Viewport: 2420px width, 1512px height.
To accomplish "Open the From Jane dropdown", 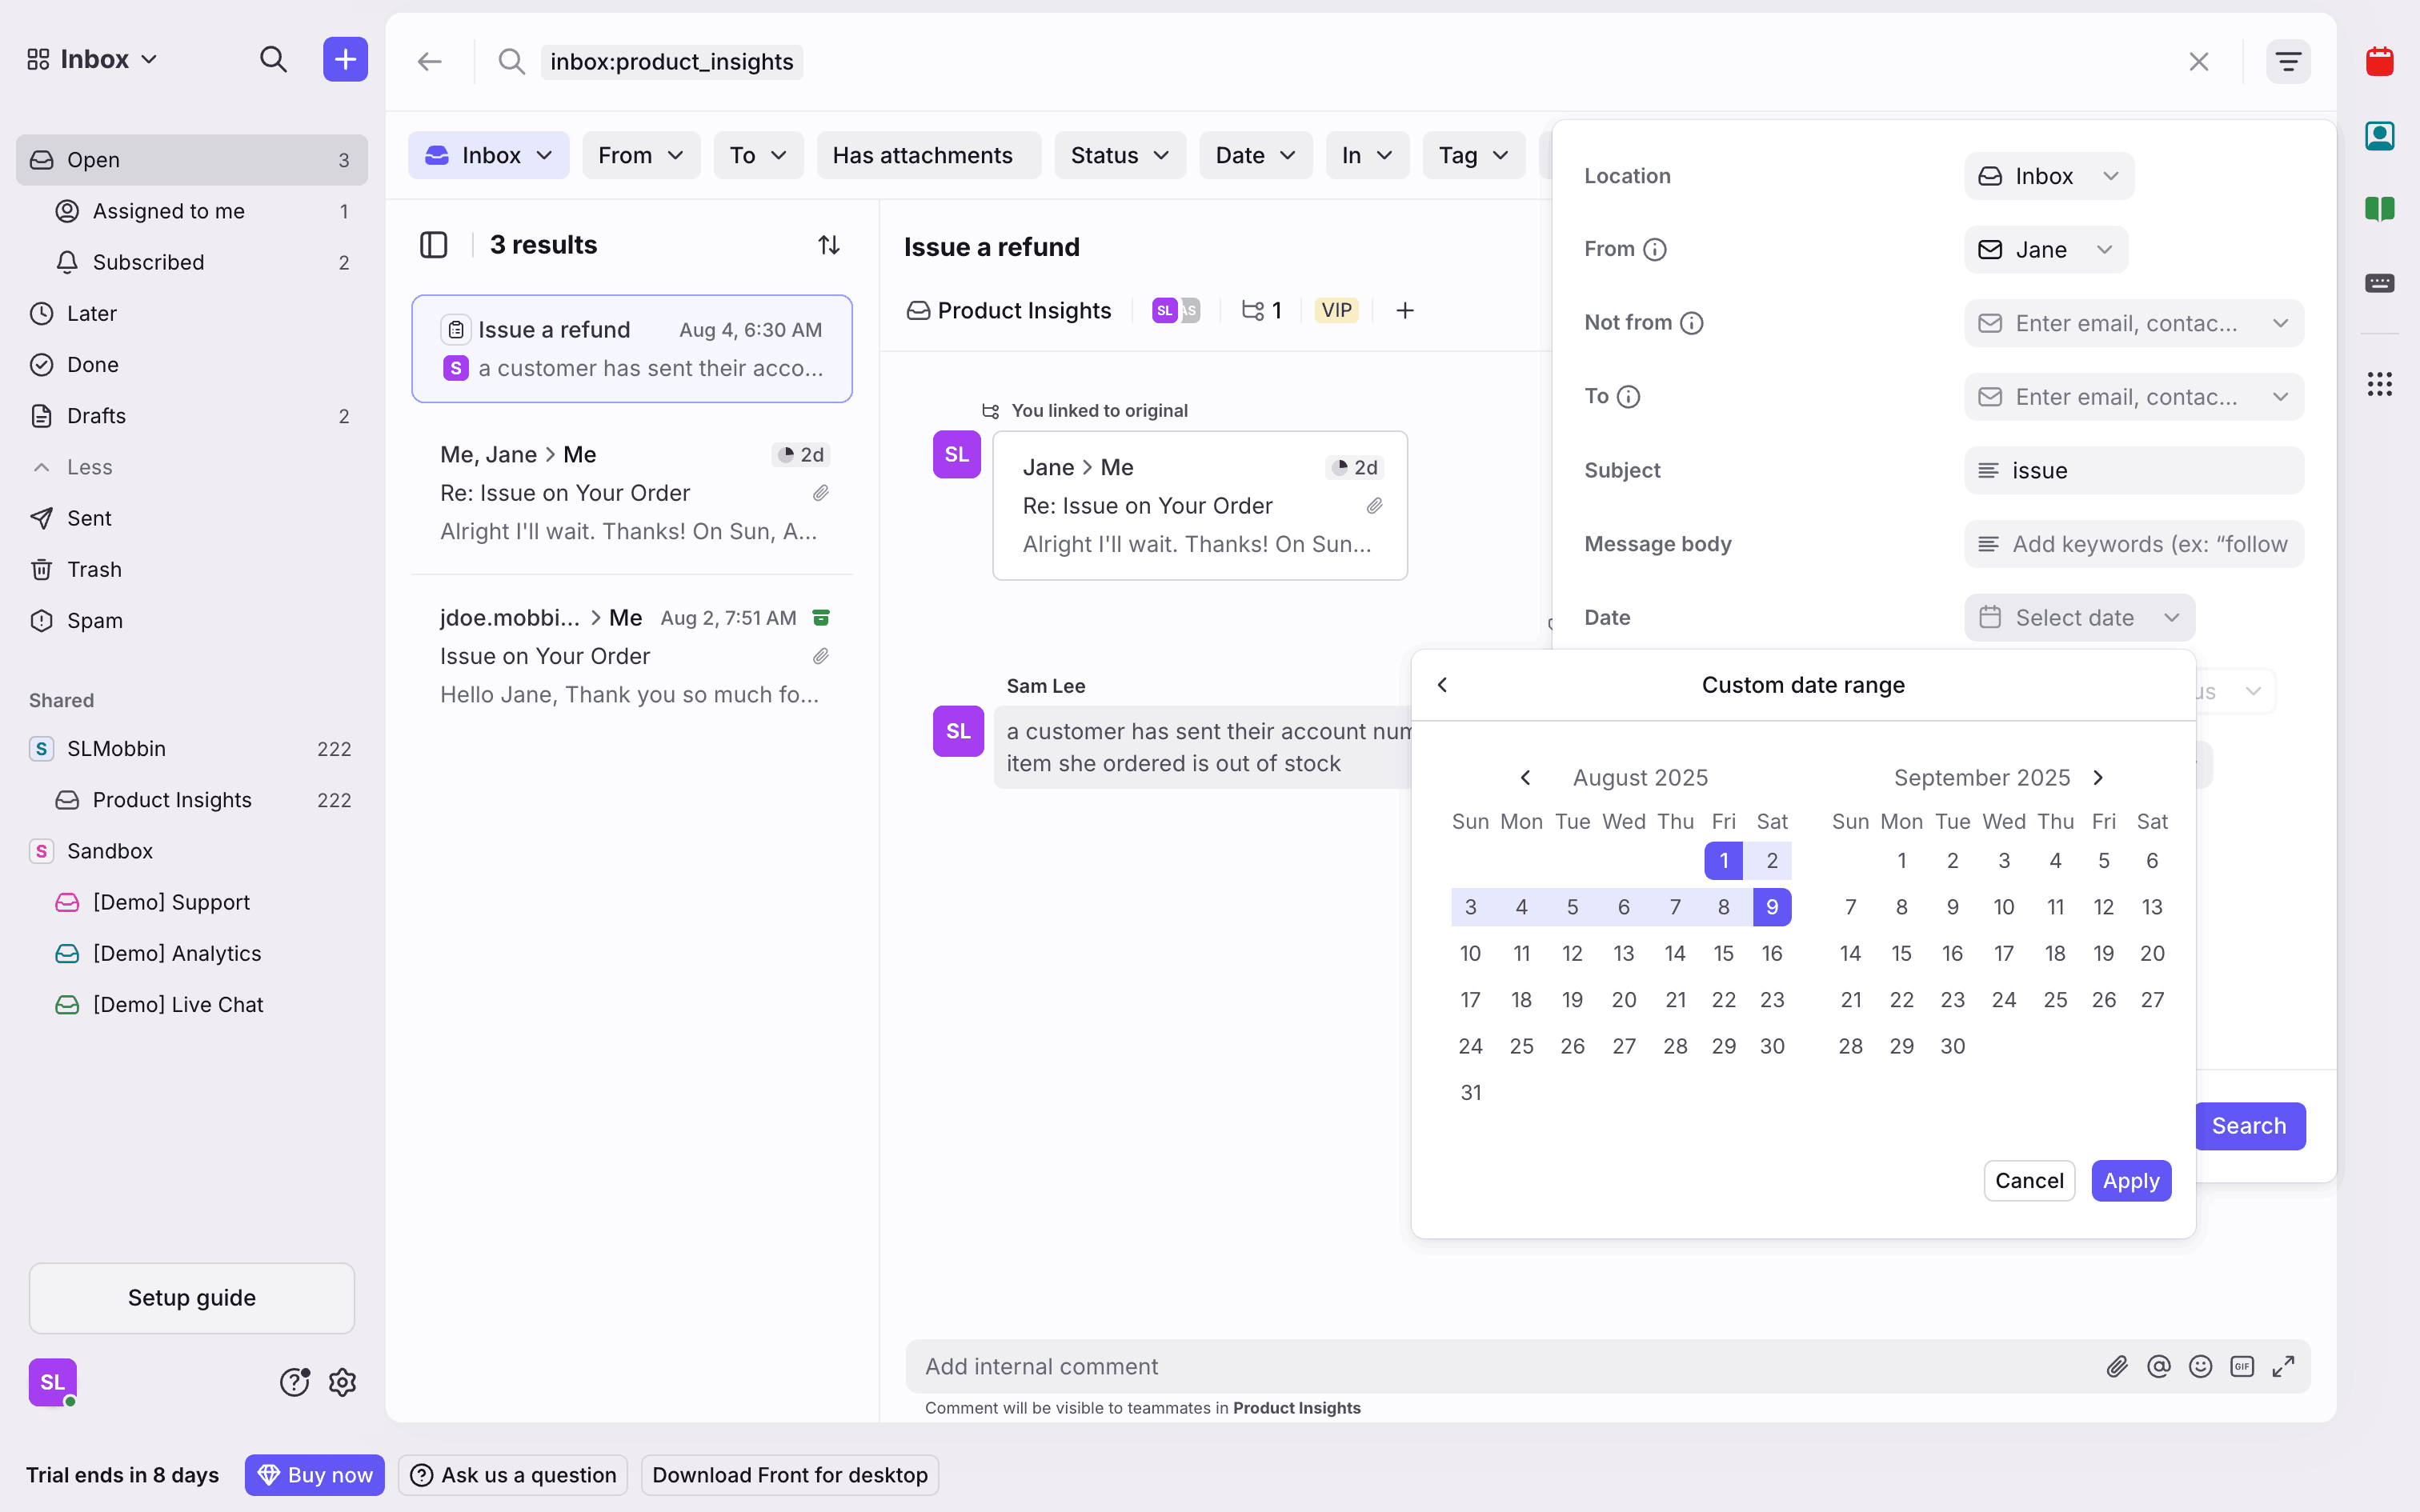I will tap(2046, 249).
